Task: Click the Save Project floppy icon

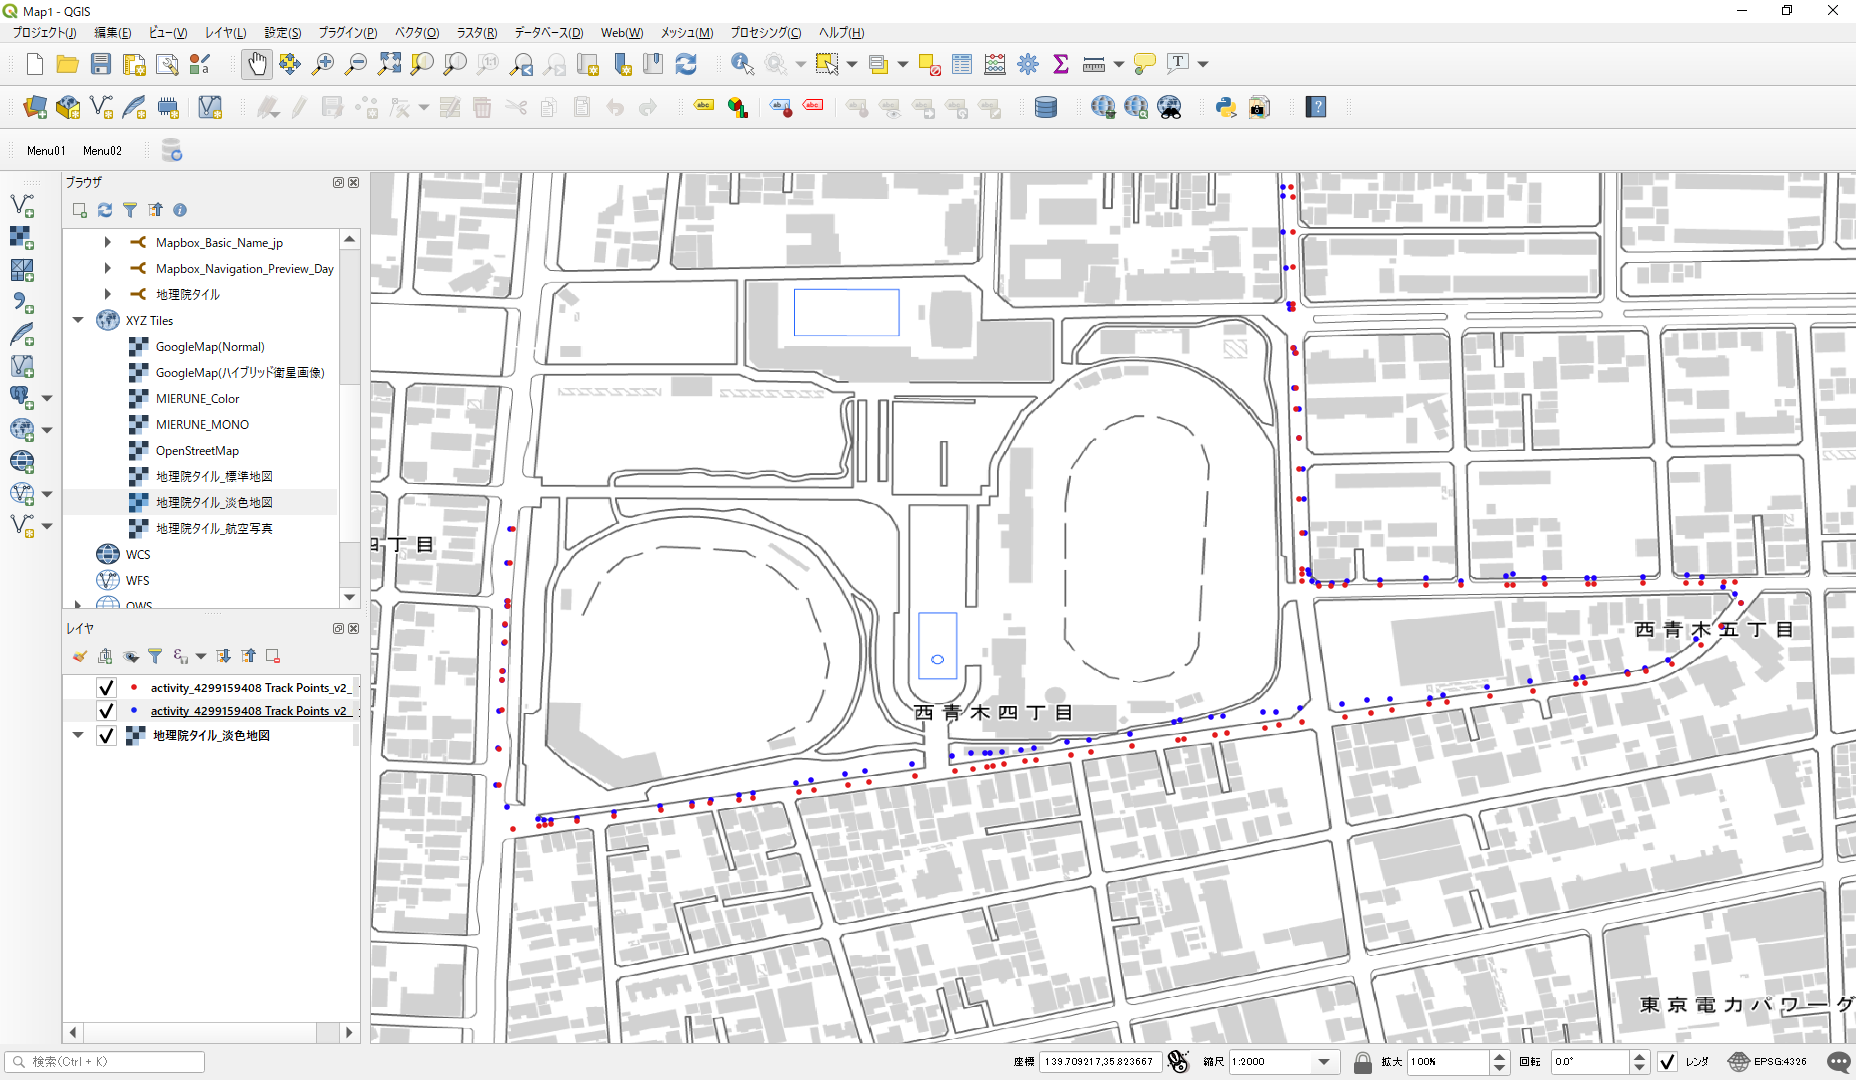Action: click(x=101, y=64)
